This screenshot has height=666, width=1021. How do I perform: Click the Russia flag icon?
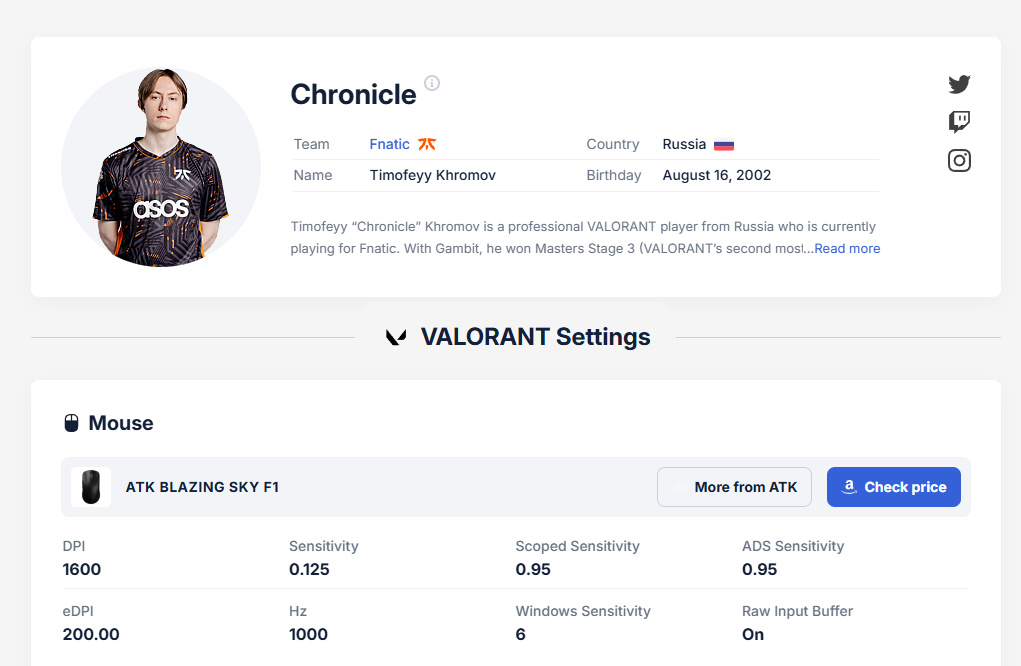click(x=724, y=144)
